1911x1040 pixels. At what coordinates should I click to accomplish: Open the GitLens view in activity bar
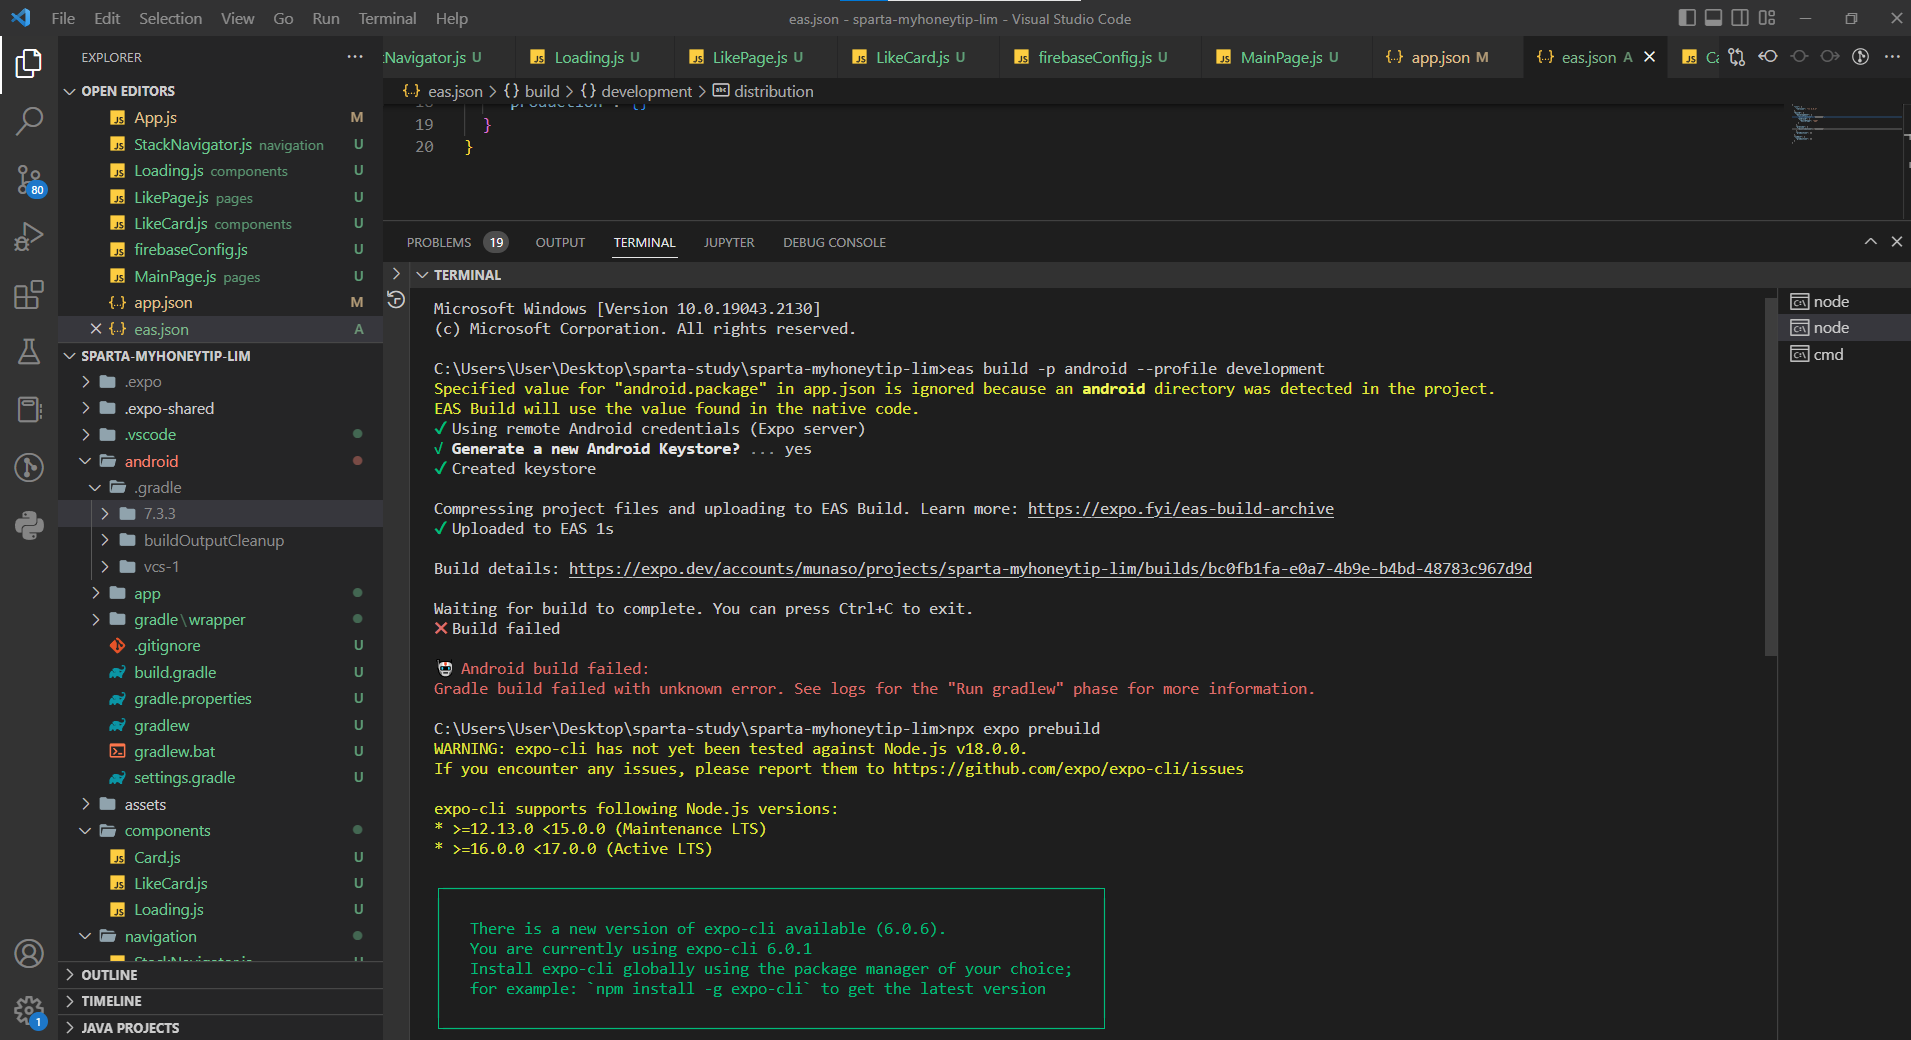coord(29,467)
